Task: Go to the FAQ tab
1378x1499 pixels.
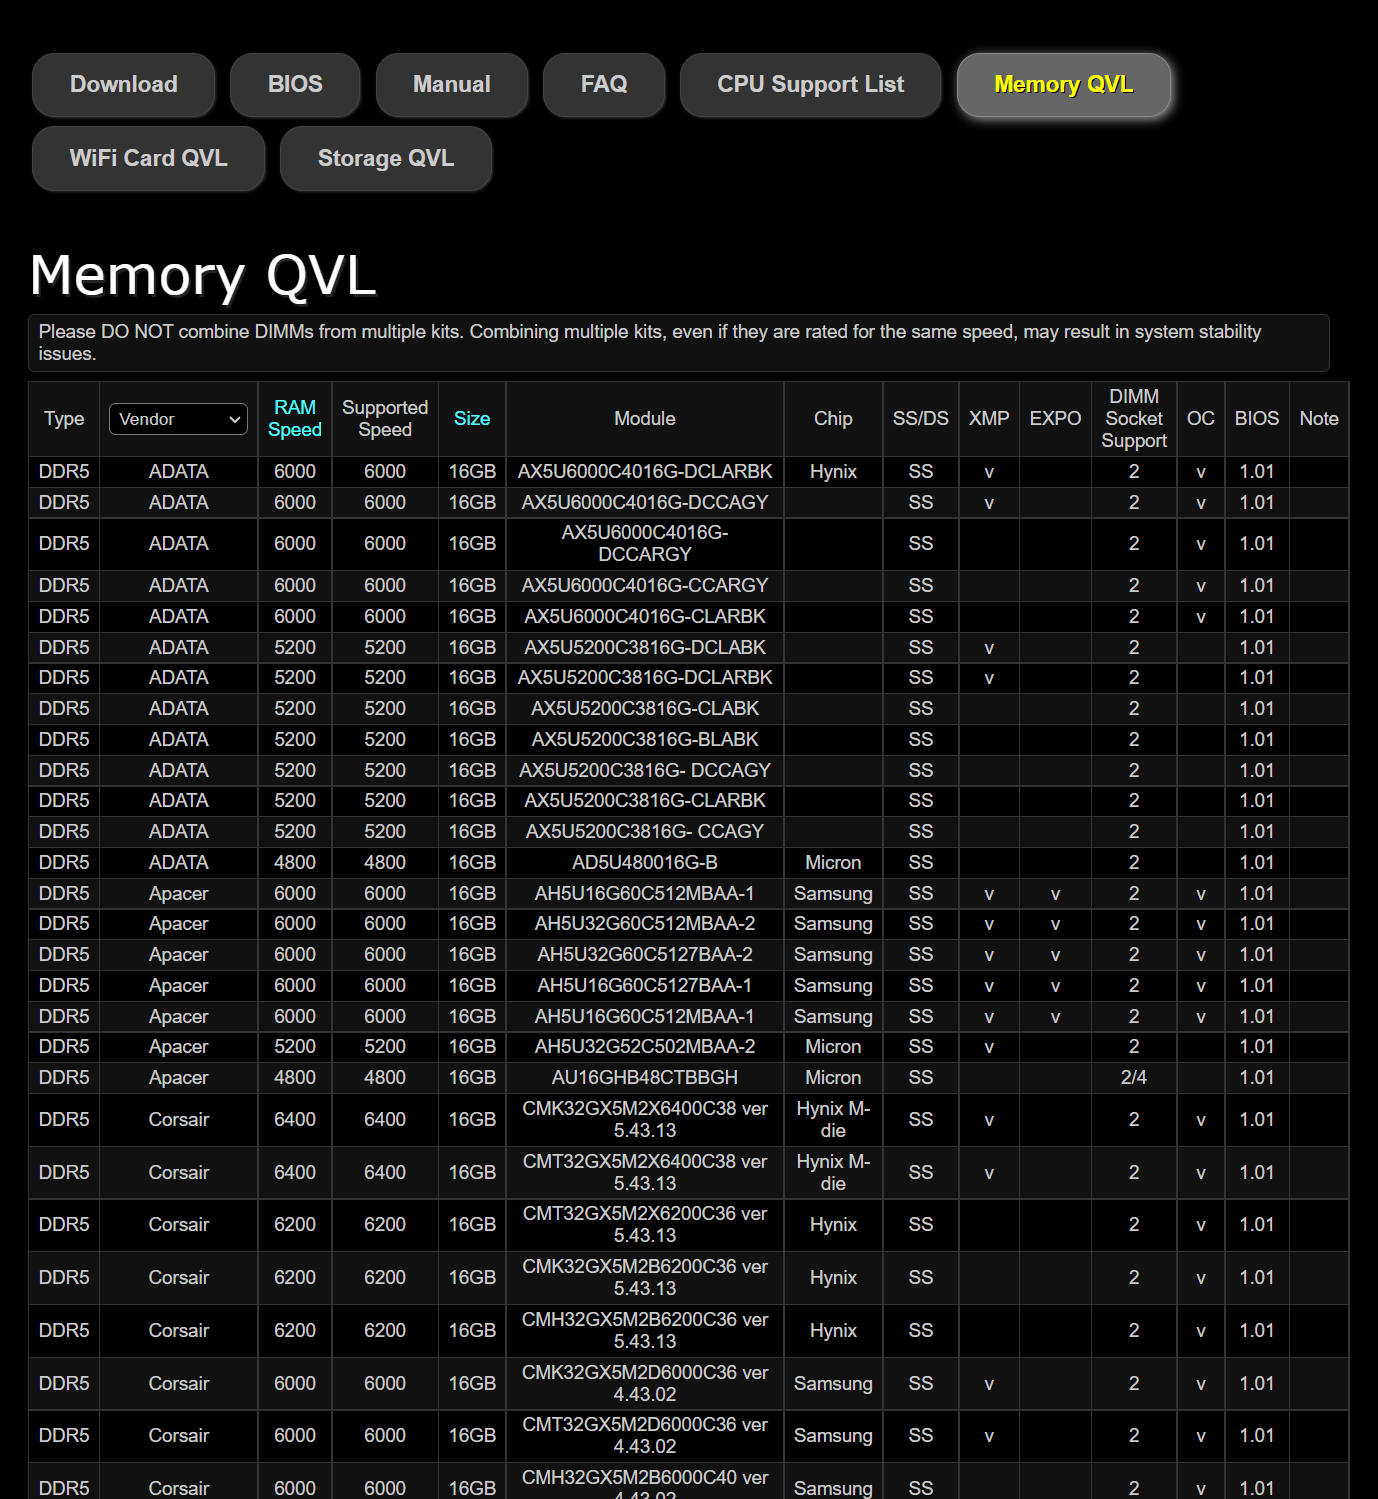Action: 604,85
